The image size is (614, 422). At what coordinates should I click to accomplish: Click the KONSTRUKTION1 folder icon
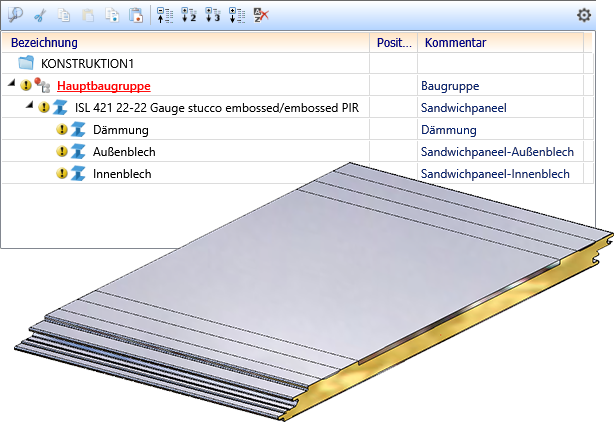[x=26, y=63]
